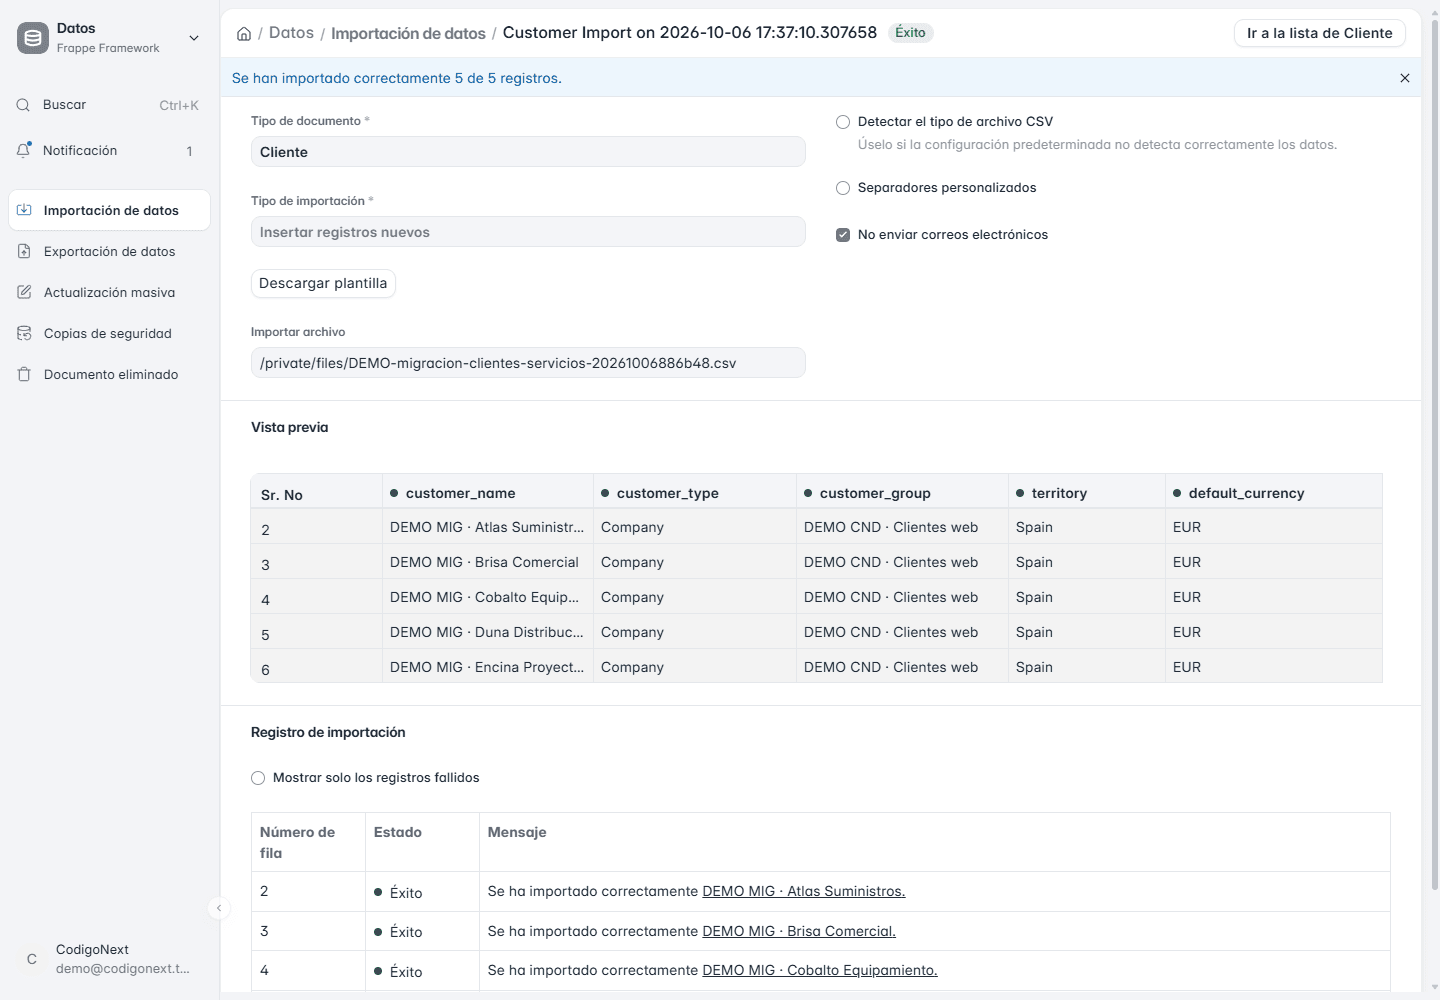This screenshot has width=1440, height=1000.
Task: Click the customer_name column header
Action: coord(488,493)
